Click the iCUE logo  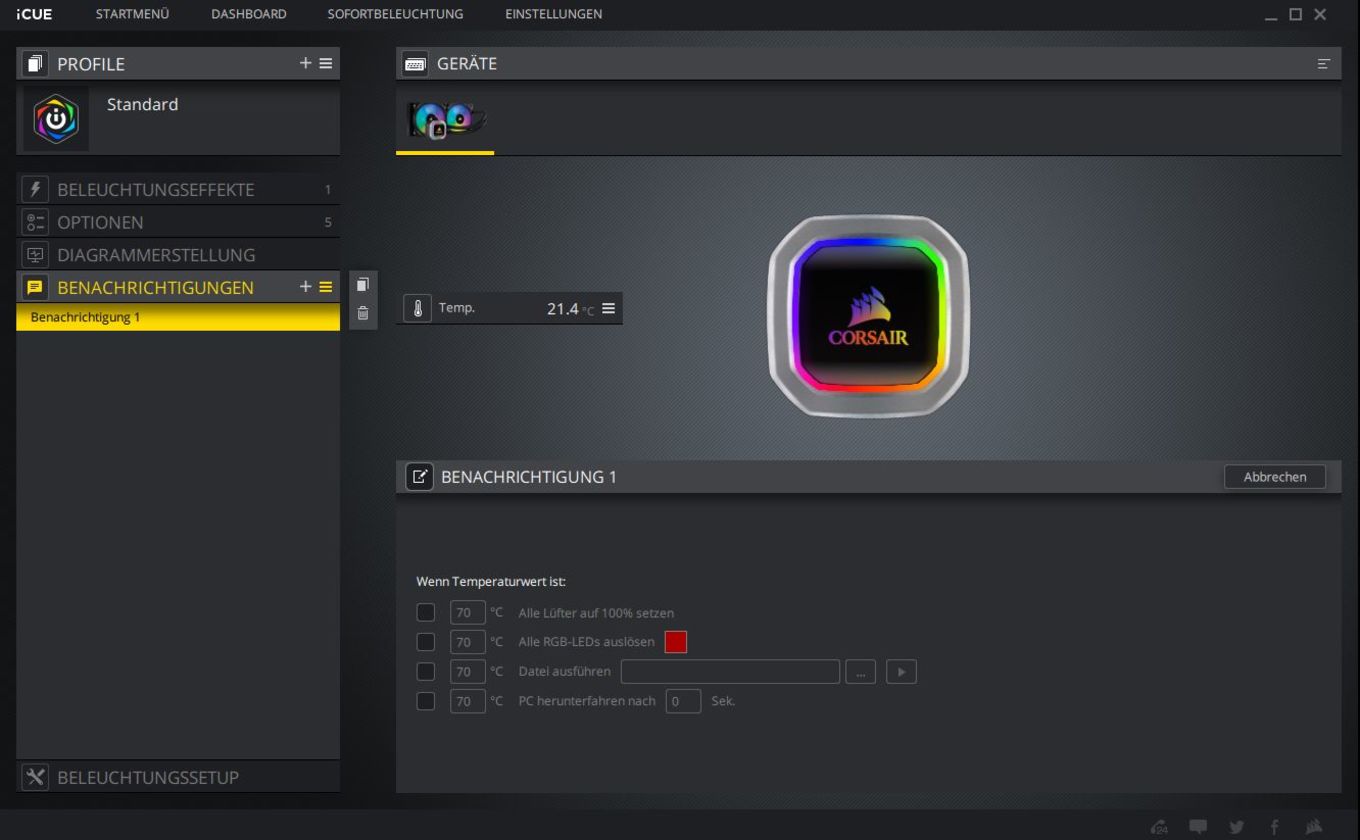(x=34, y=14)
